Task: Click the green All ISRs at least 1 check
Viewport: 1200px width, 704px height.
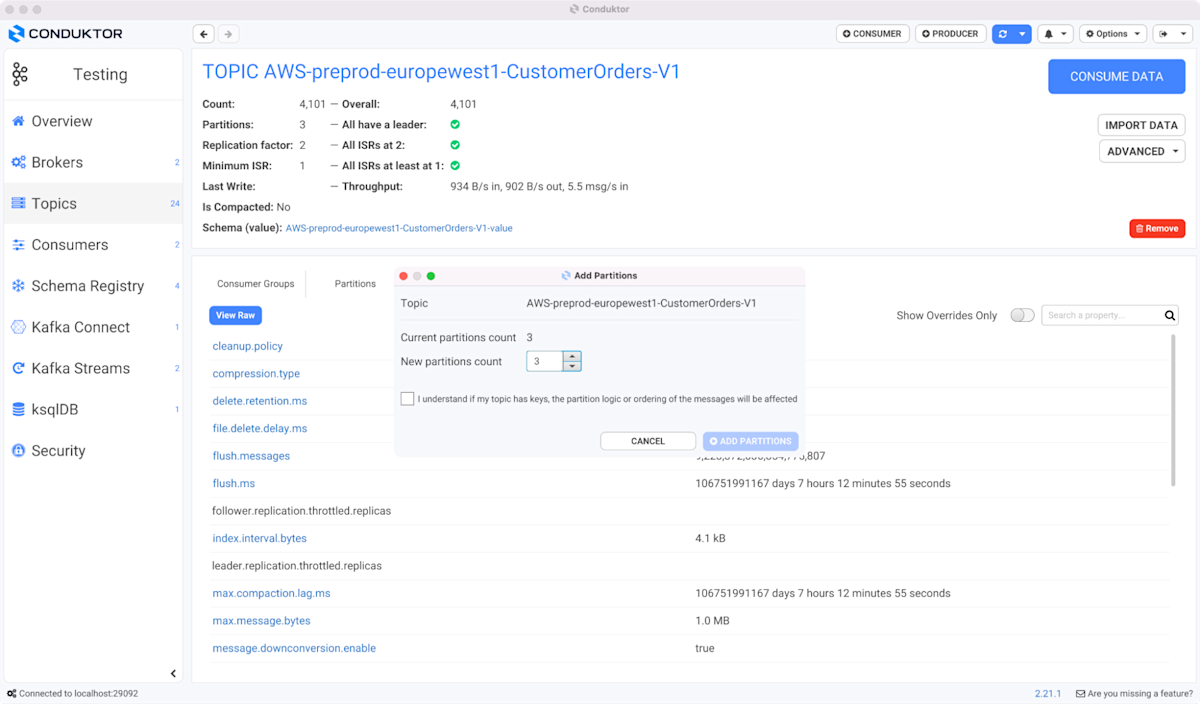Action: coord(455,166)
